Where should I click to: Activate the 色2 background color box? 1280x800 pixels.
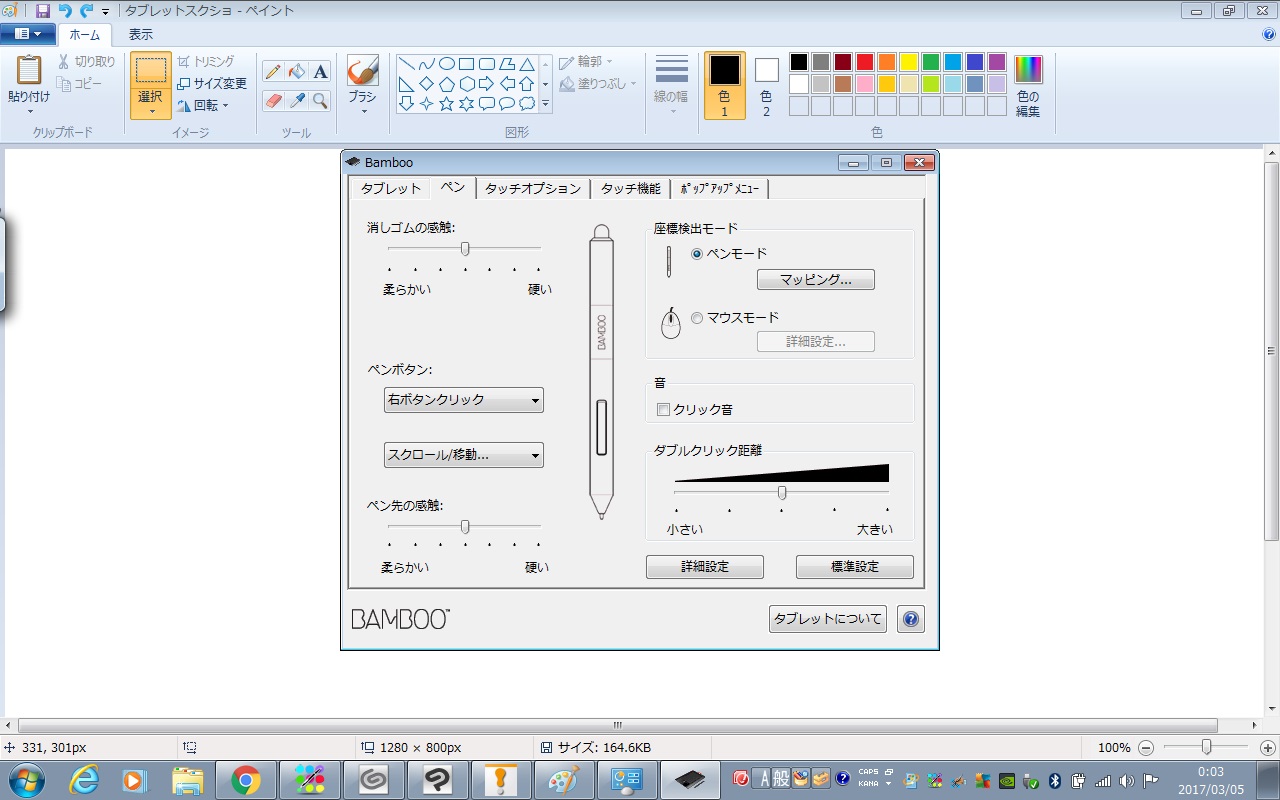click(x=766, y=85)
